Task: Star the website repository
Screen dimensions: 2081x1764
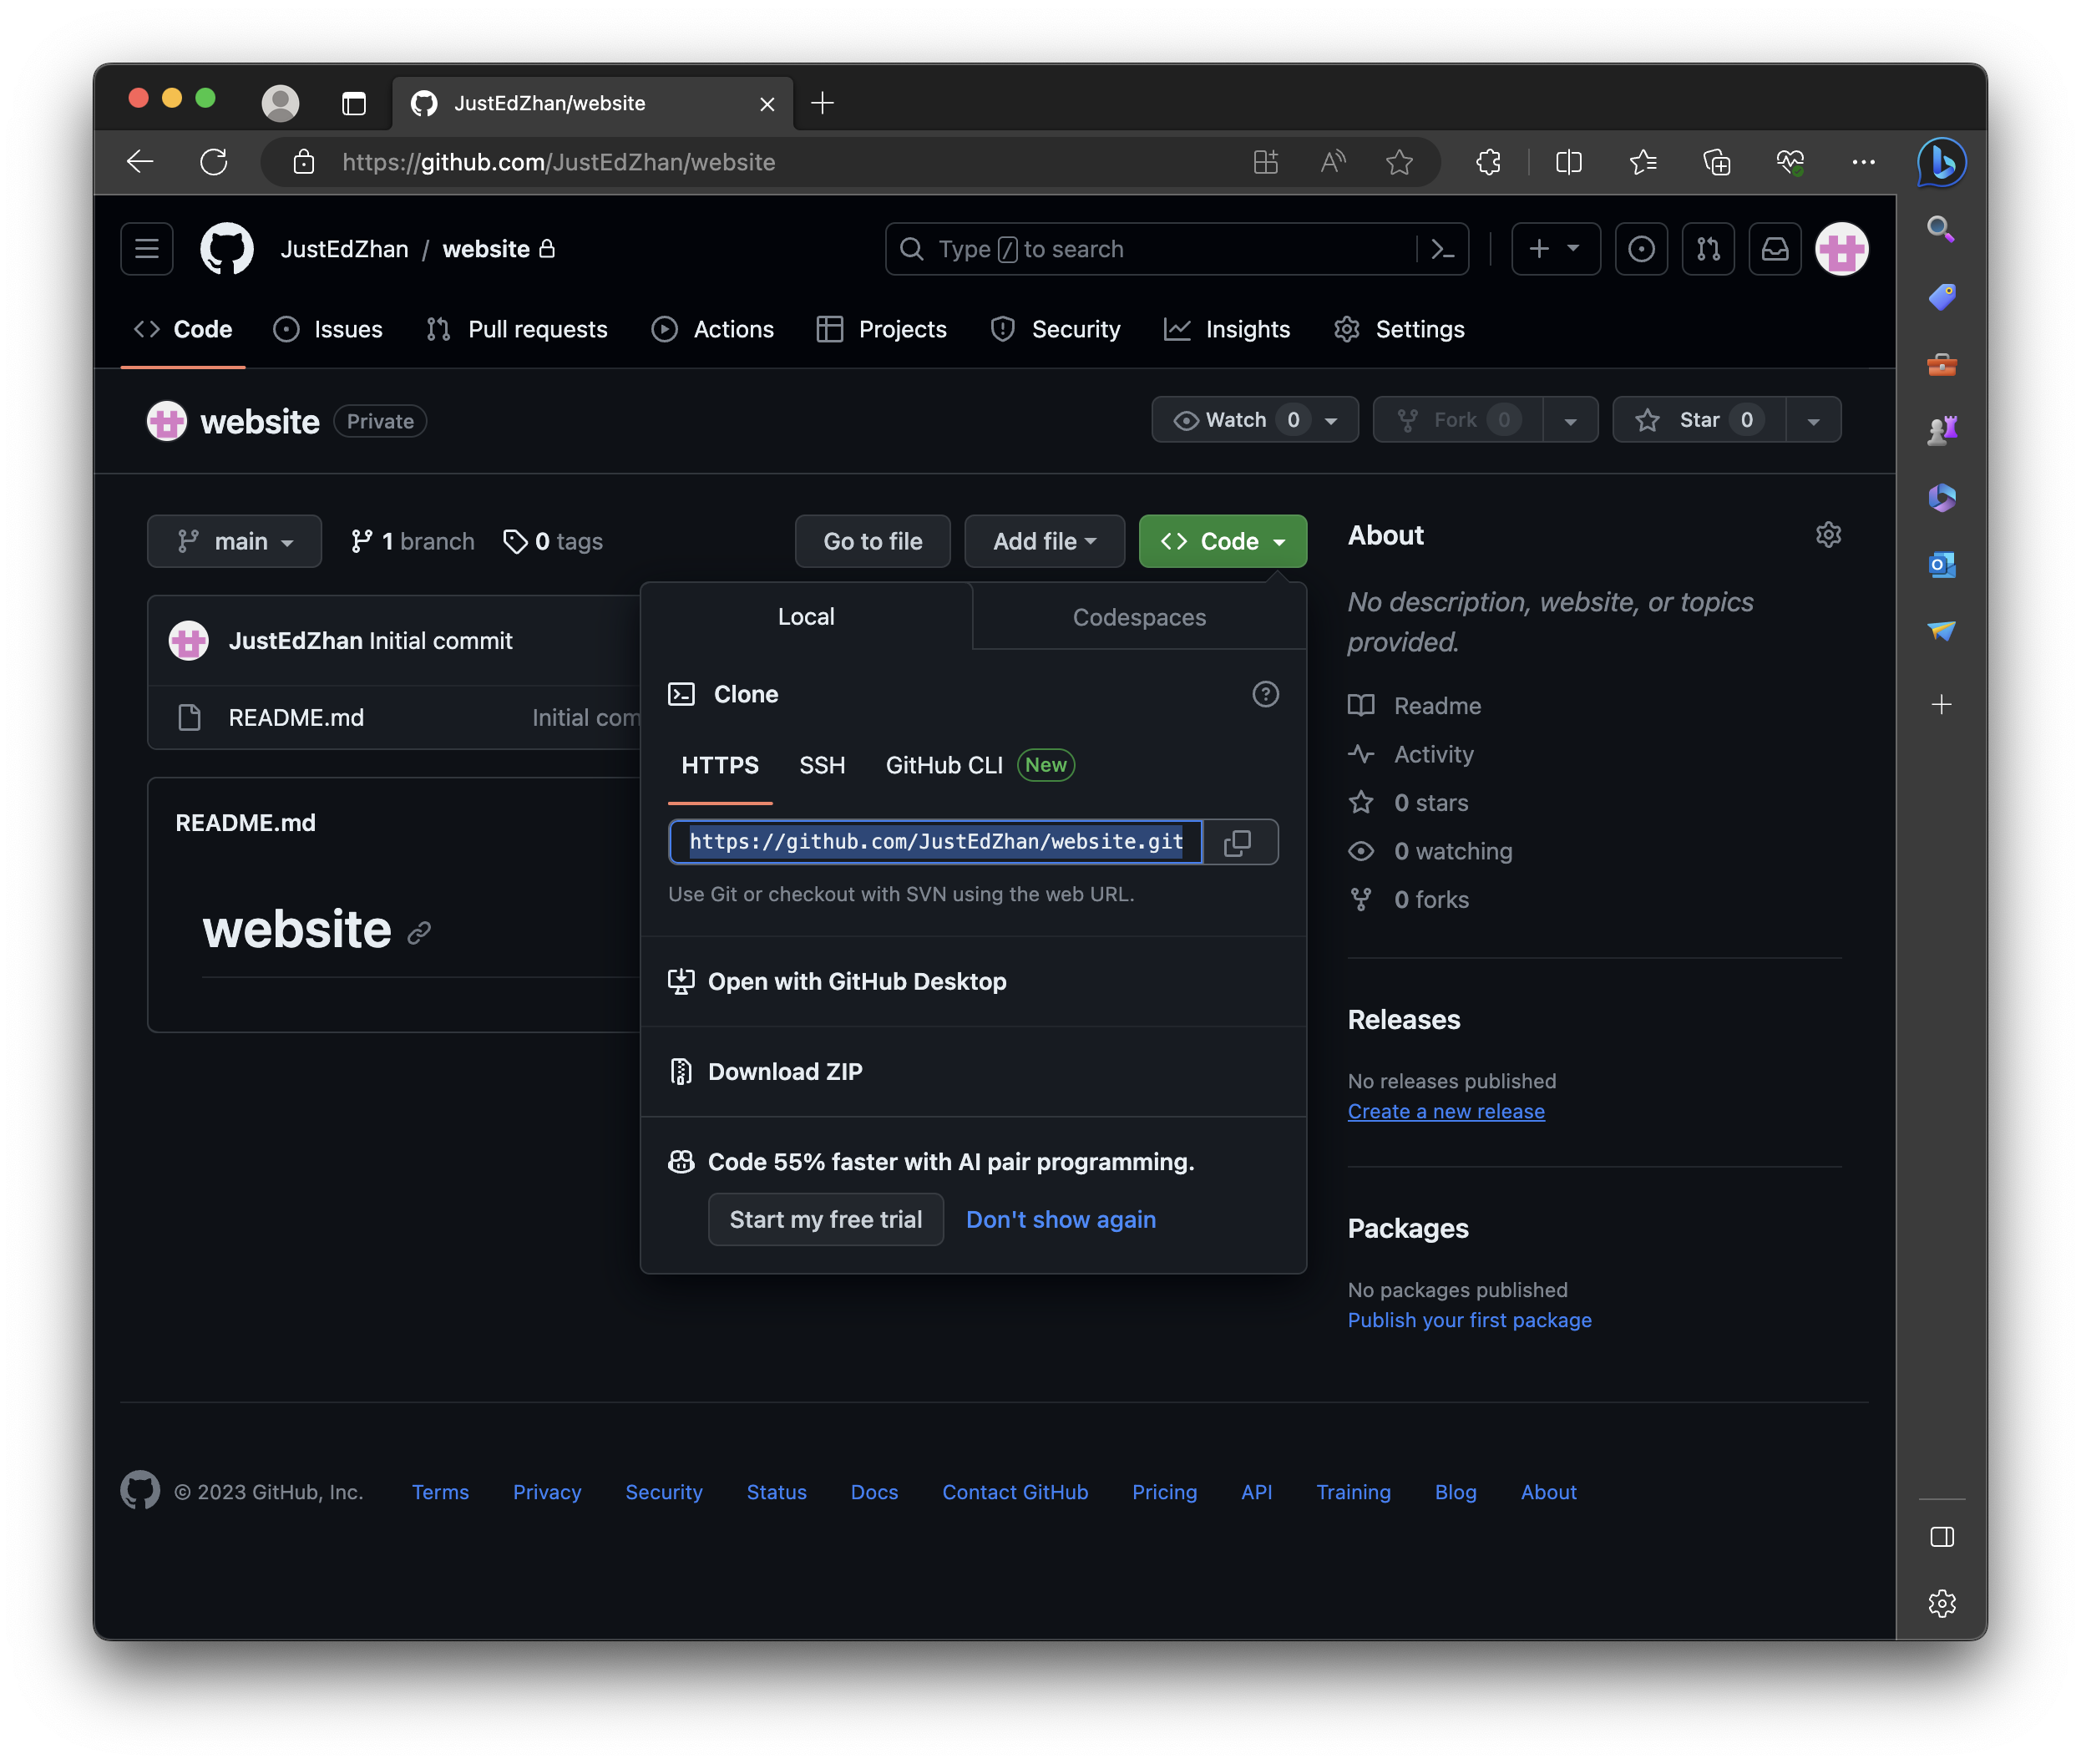Action: click(1698, 420)
